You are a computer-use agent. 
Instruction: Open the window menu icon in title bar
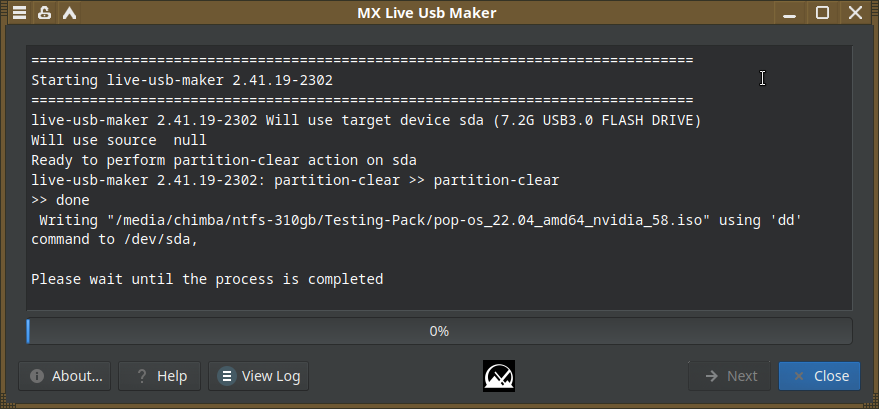pos(19,13)
